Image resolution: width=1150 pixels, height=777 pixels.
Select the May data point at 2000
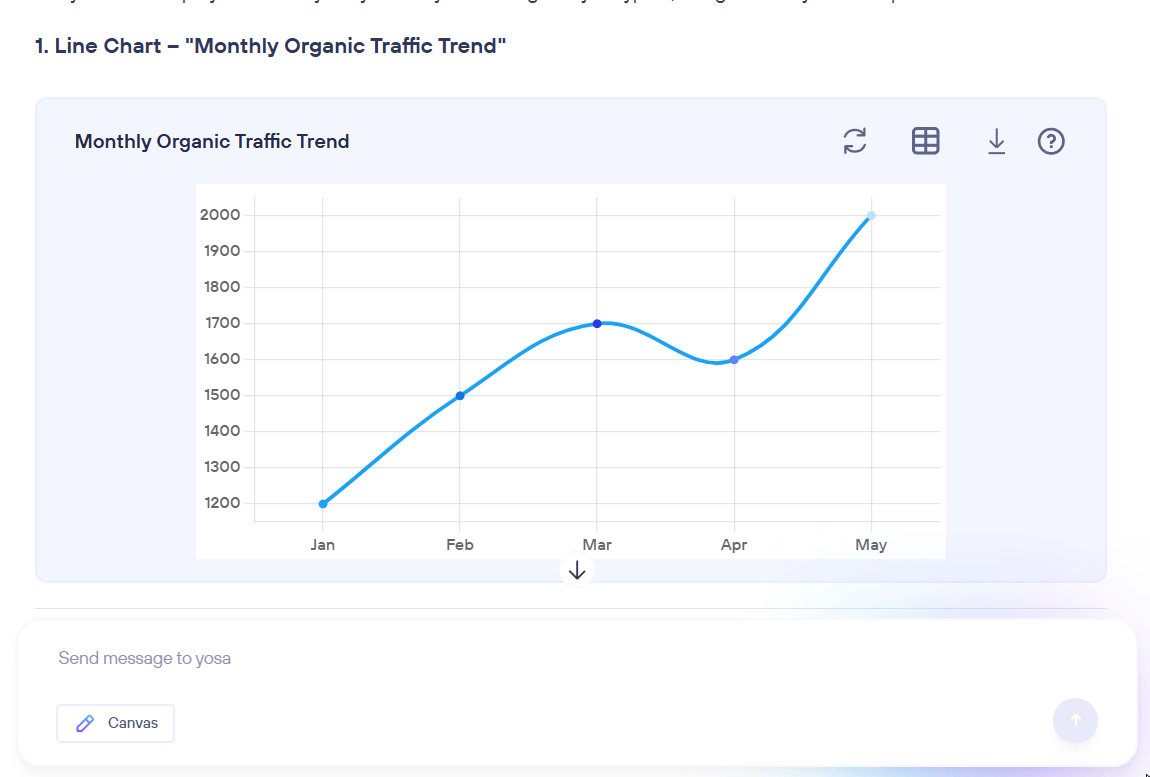(871, 216)
